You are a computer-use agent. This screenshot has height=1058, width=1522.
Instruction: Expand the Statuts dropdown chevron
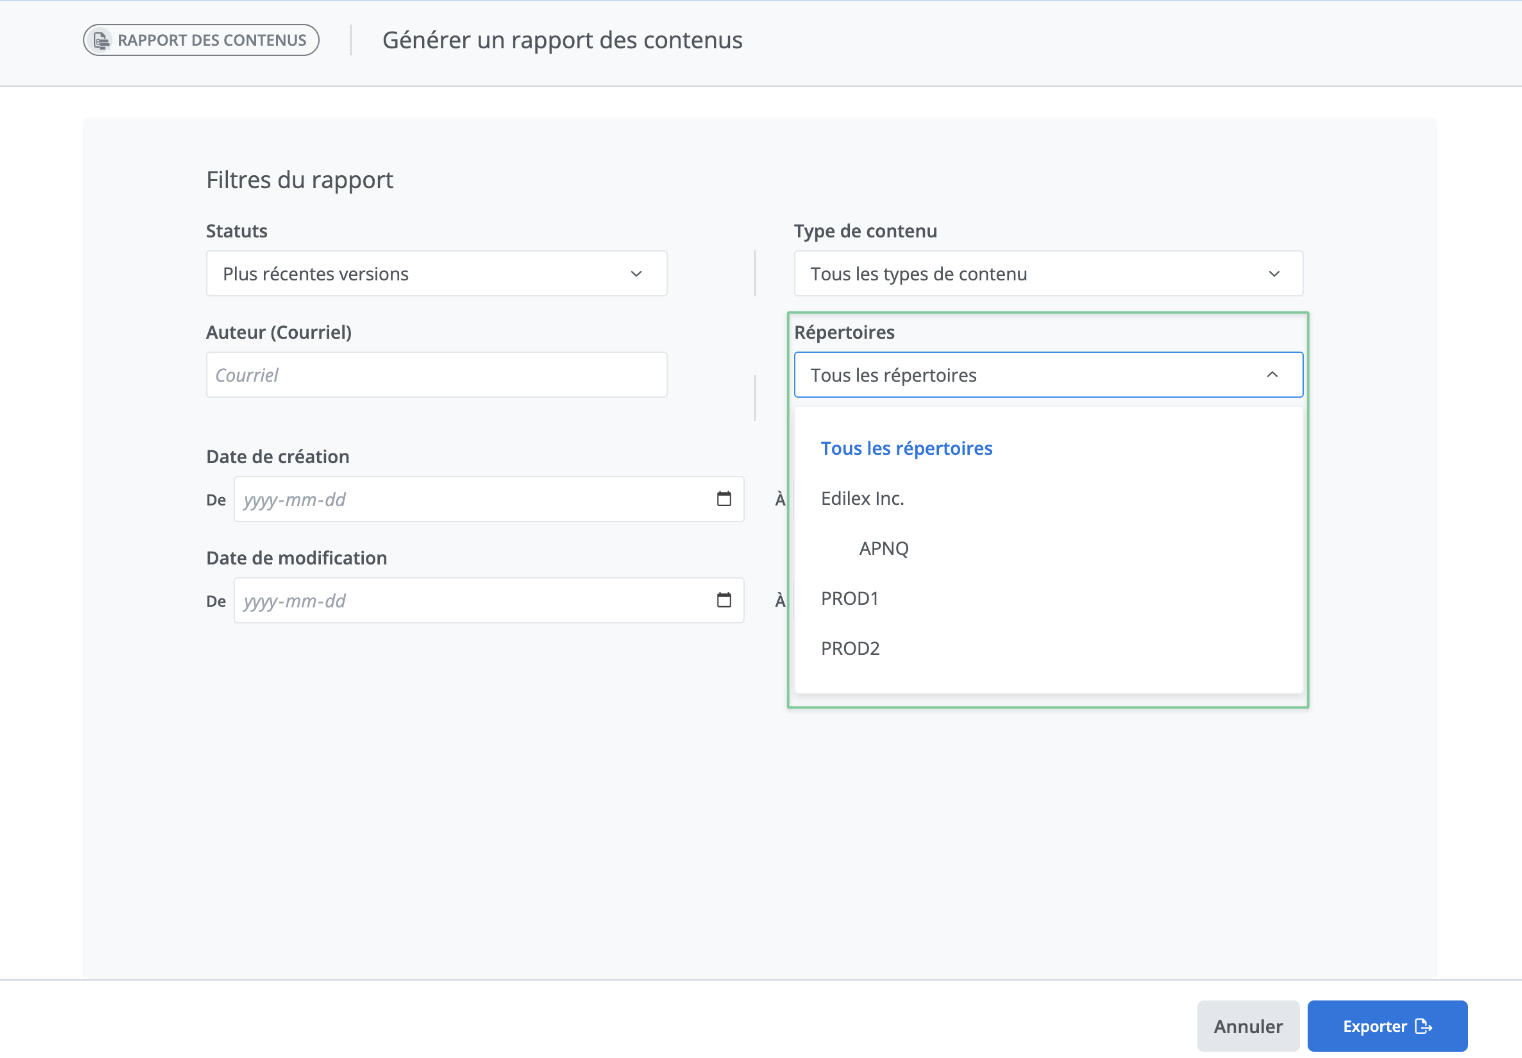tap(636, 274)
